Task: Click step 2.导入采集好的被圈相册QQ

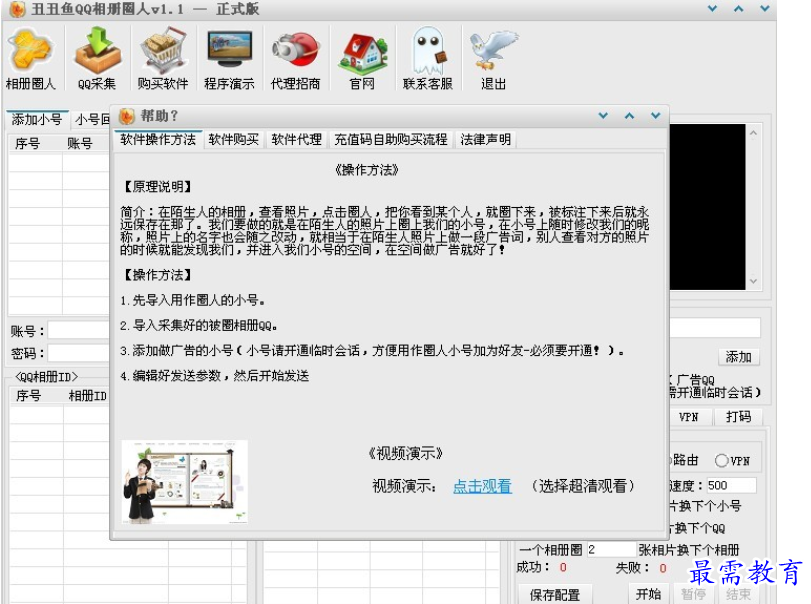Action: (199, 325)
